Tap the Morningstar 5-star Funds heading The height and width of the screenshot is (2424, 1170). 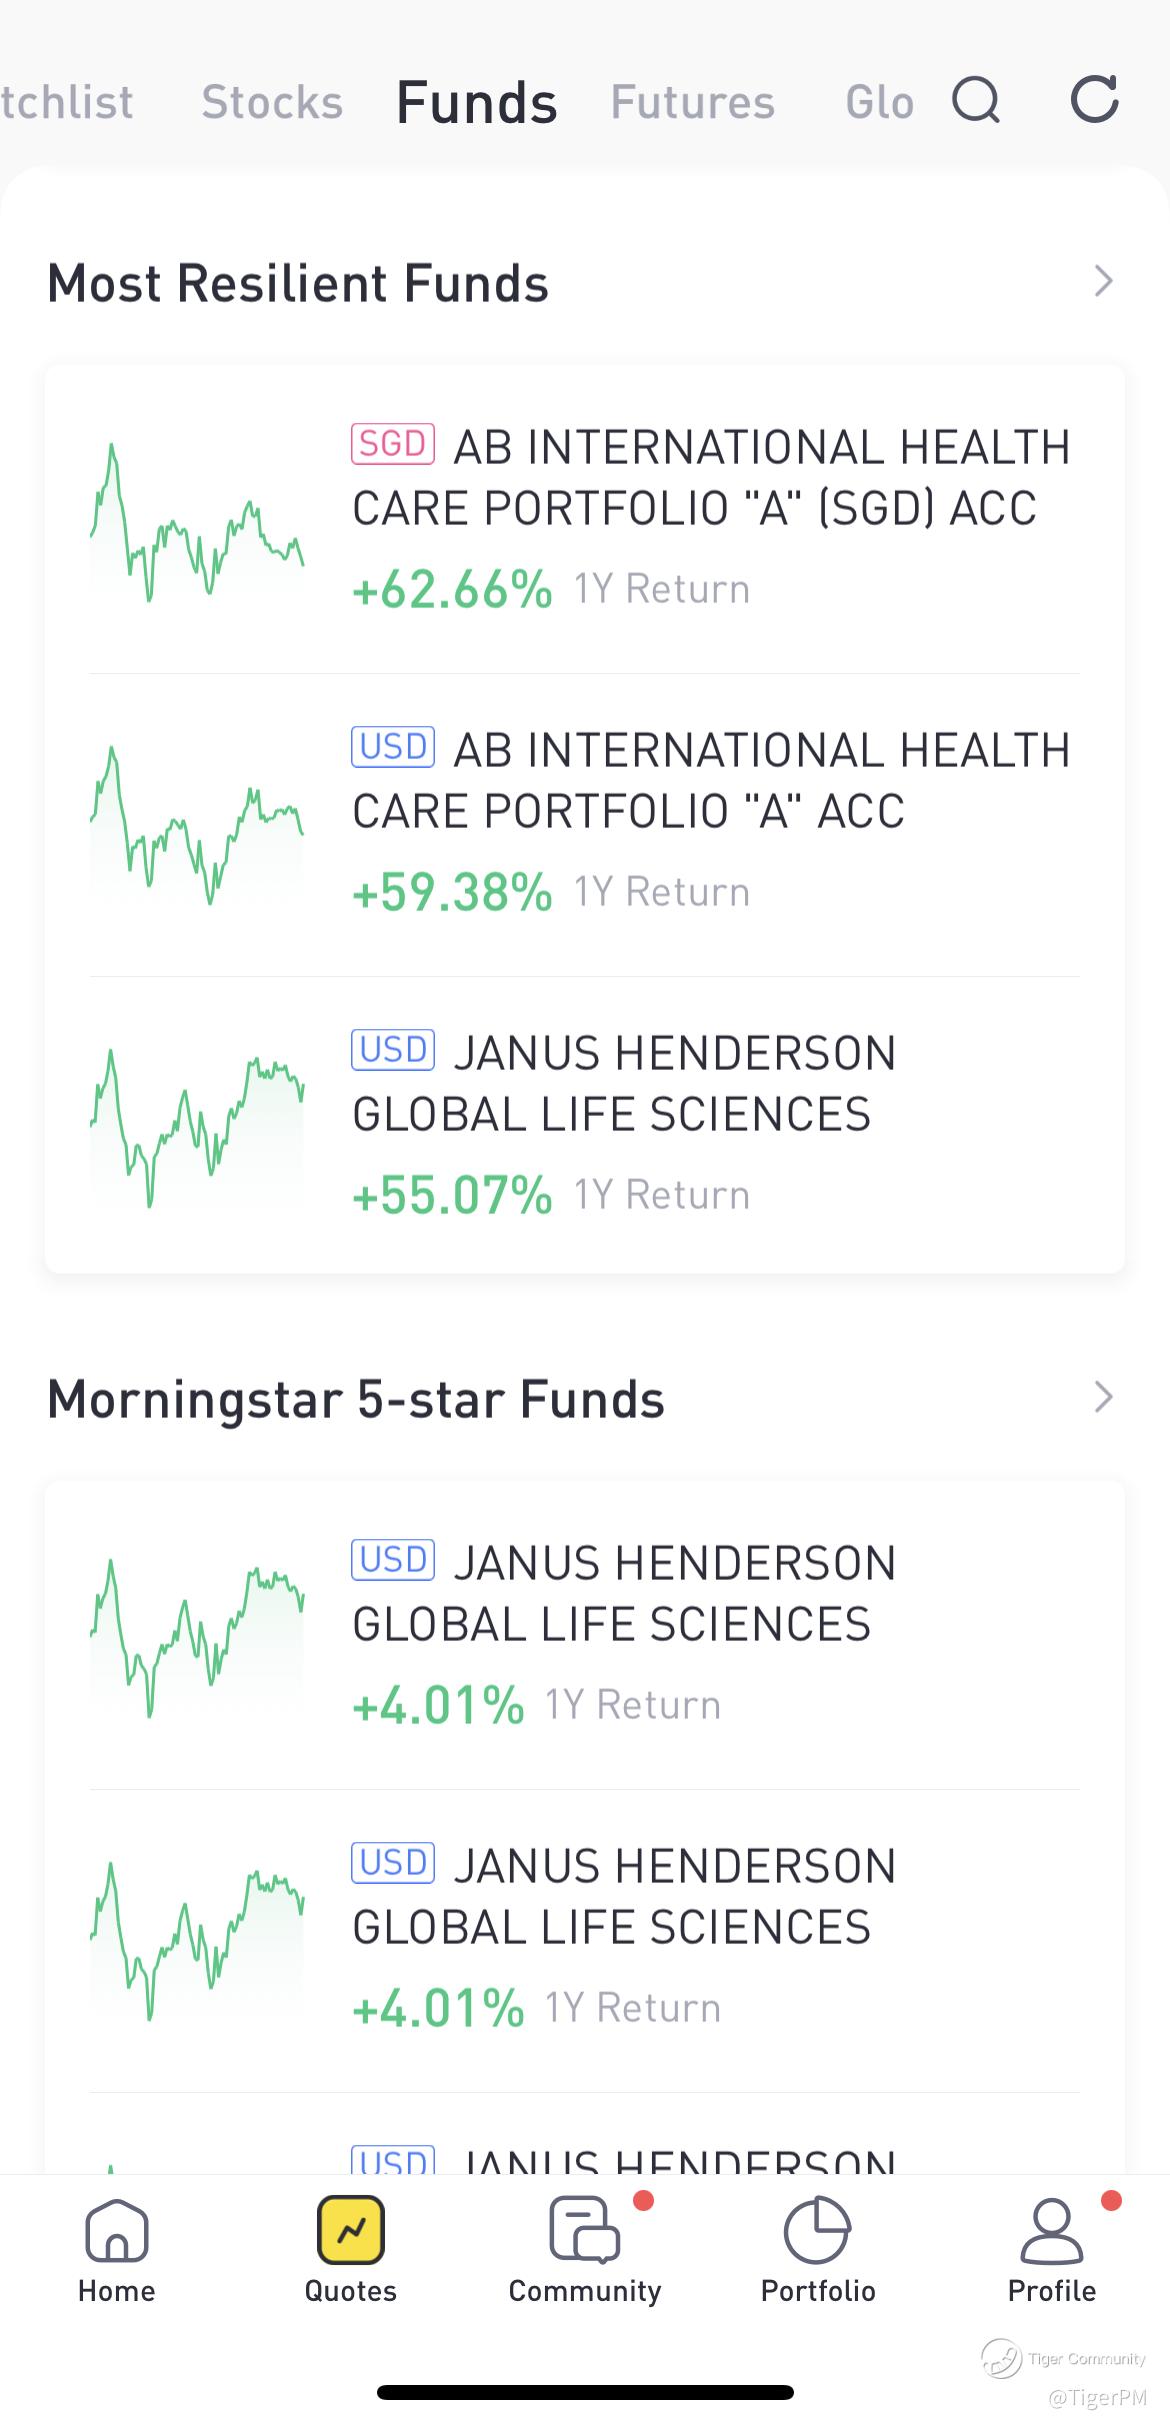[x=356, y=1399]
